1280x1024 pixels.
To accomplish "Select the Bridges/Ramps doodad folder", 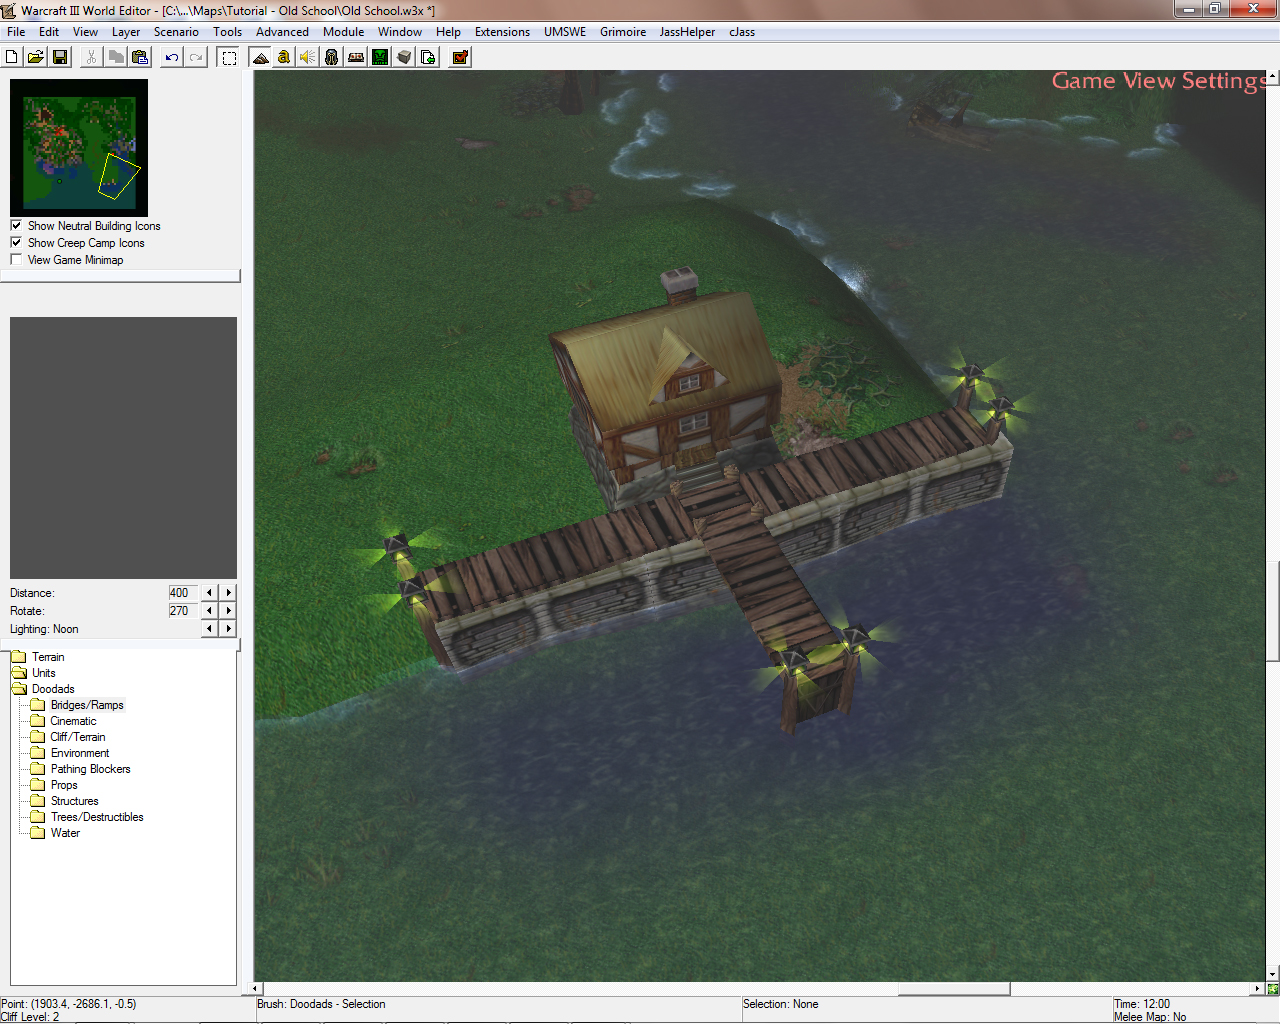I will [x=87, y=705].
